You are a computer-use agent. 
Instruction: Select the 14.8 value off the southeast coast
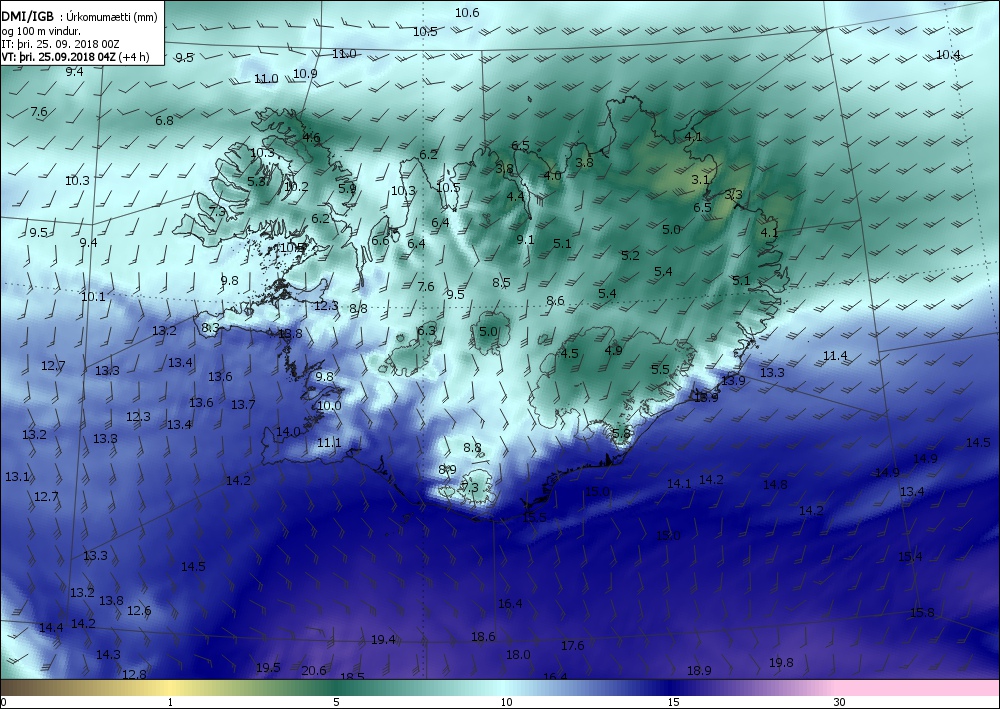point(775,484)
